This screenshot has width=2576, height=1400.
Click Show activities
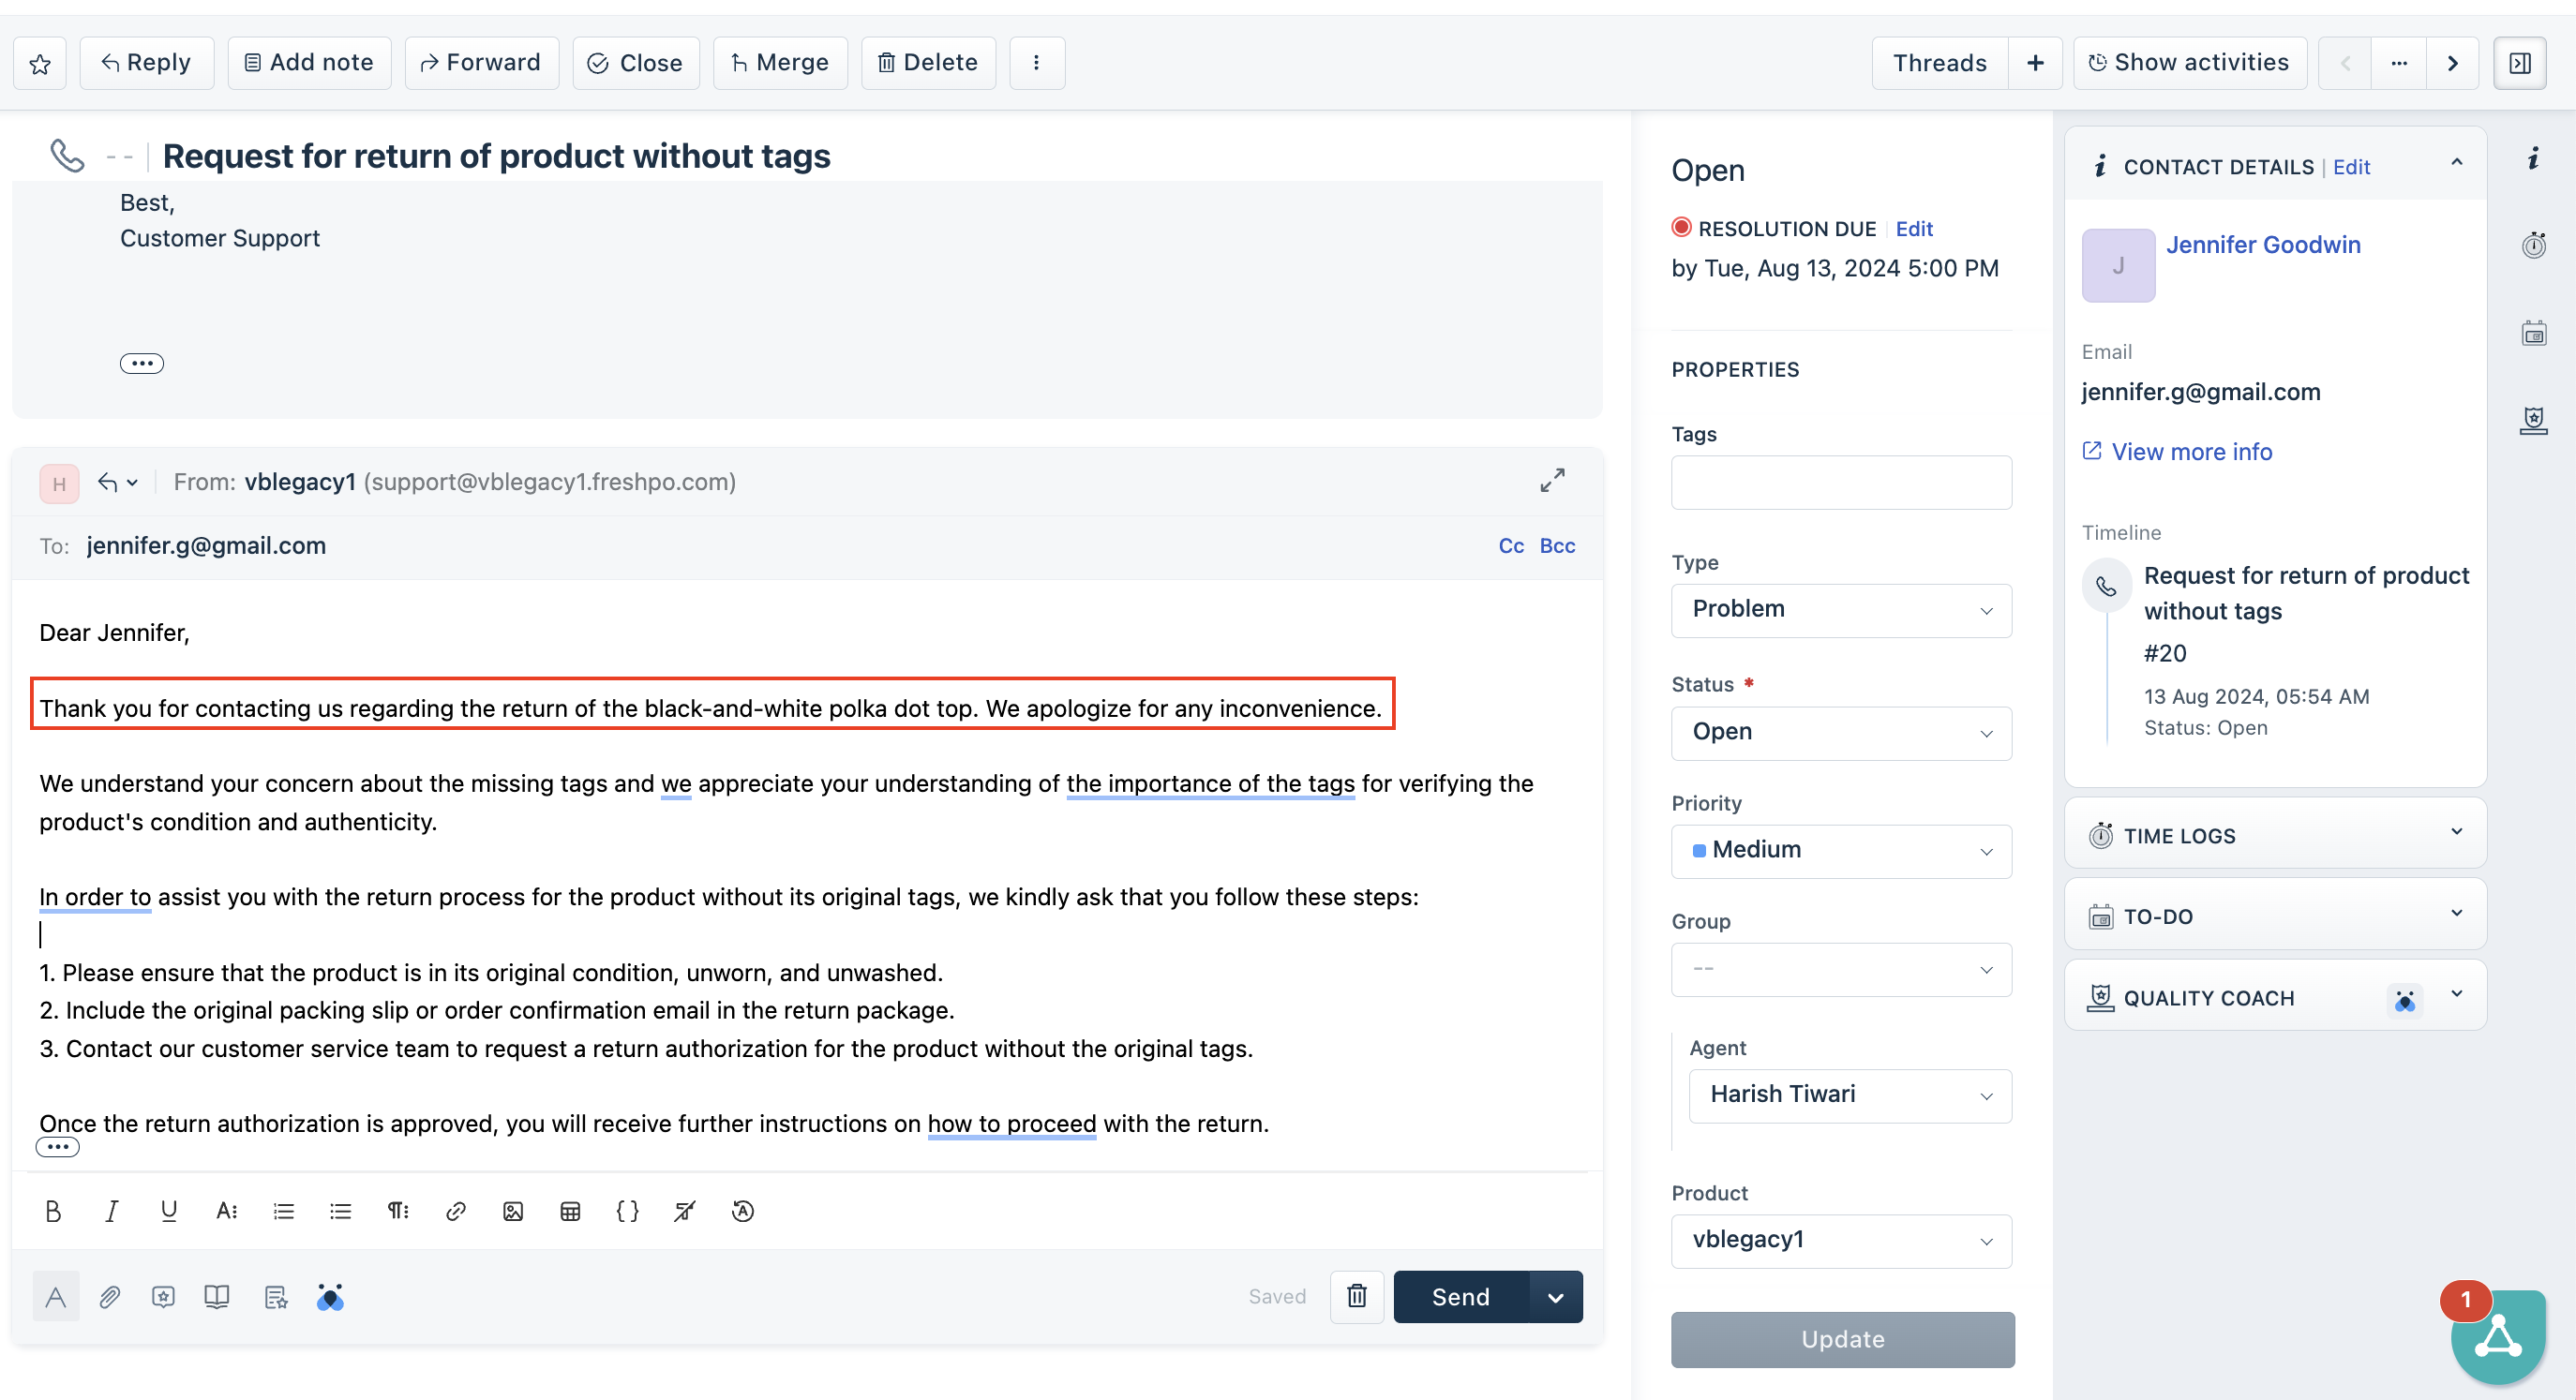tap(2189, 63)
